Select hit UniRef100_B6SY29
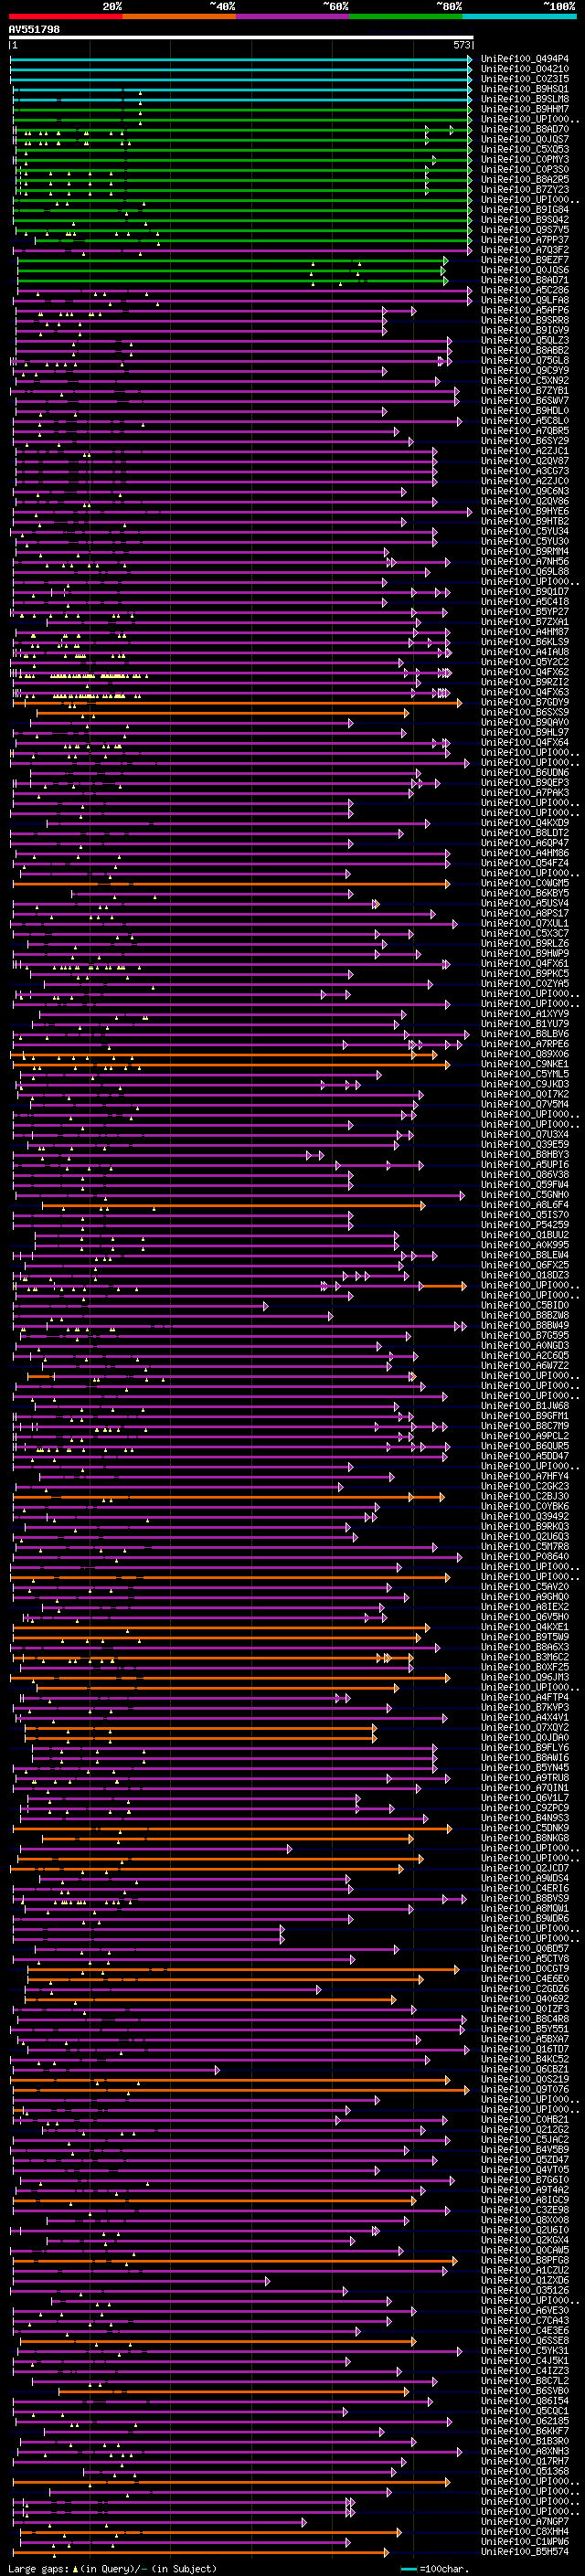Image resolution: width=585 pixels, height=2576 pixels. 525,441
